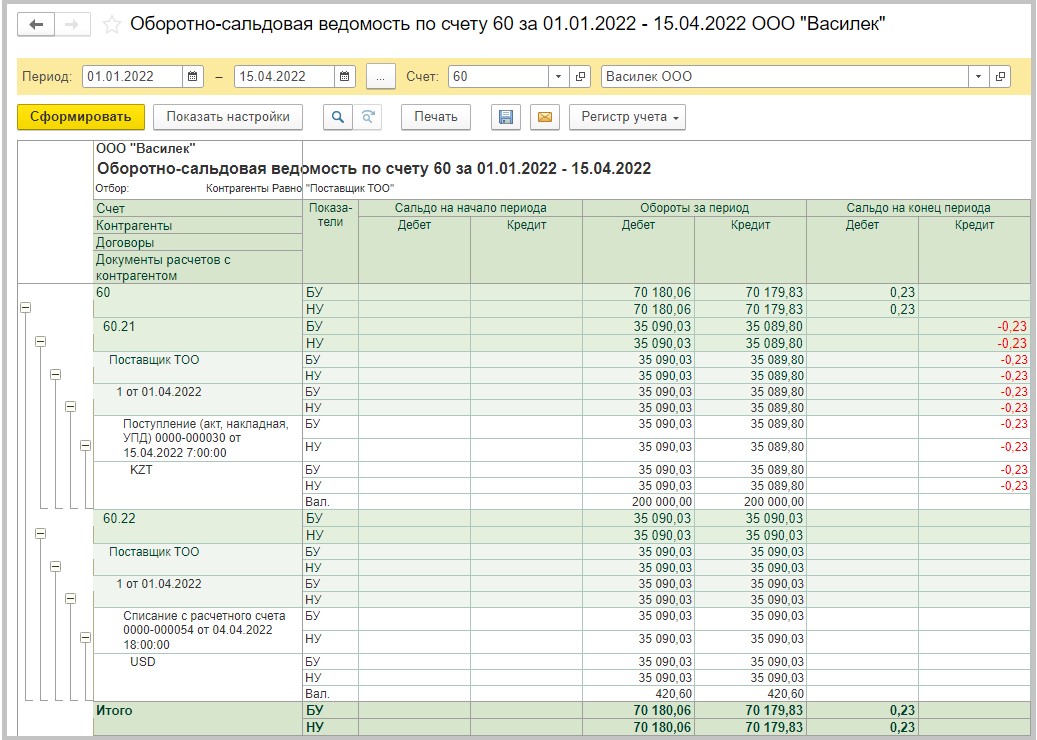Collapse contract 1 от 01.04.2022 under 60.21
The image size is (1037, 740).
click(71, 407)
